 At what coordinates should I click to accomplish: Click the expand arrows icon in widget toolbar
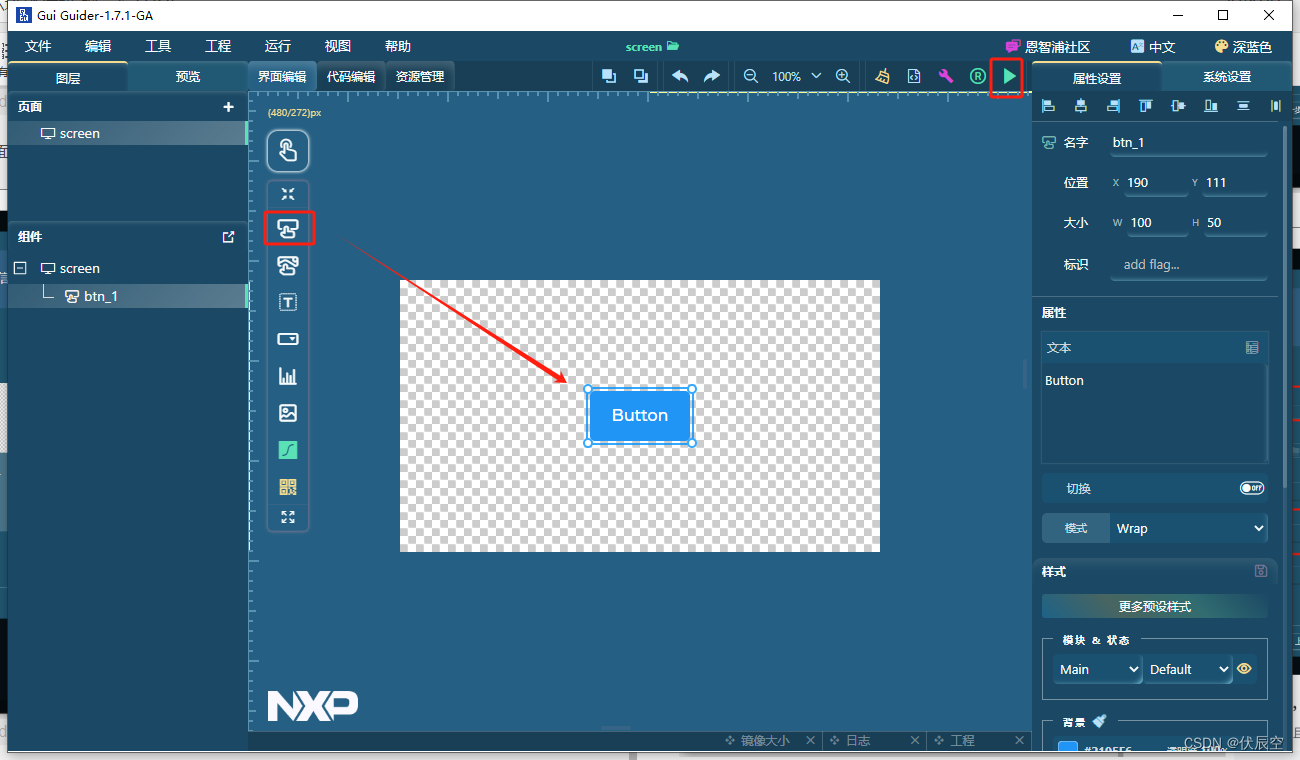(288, 517)
